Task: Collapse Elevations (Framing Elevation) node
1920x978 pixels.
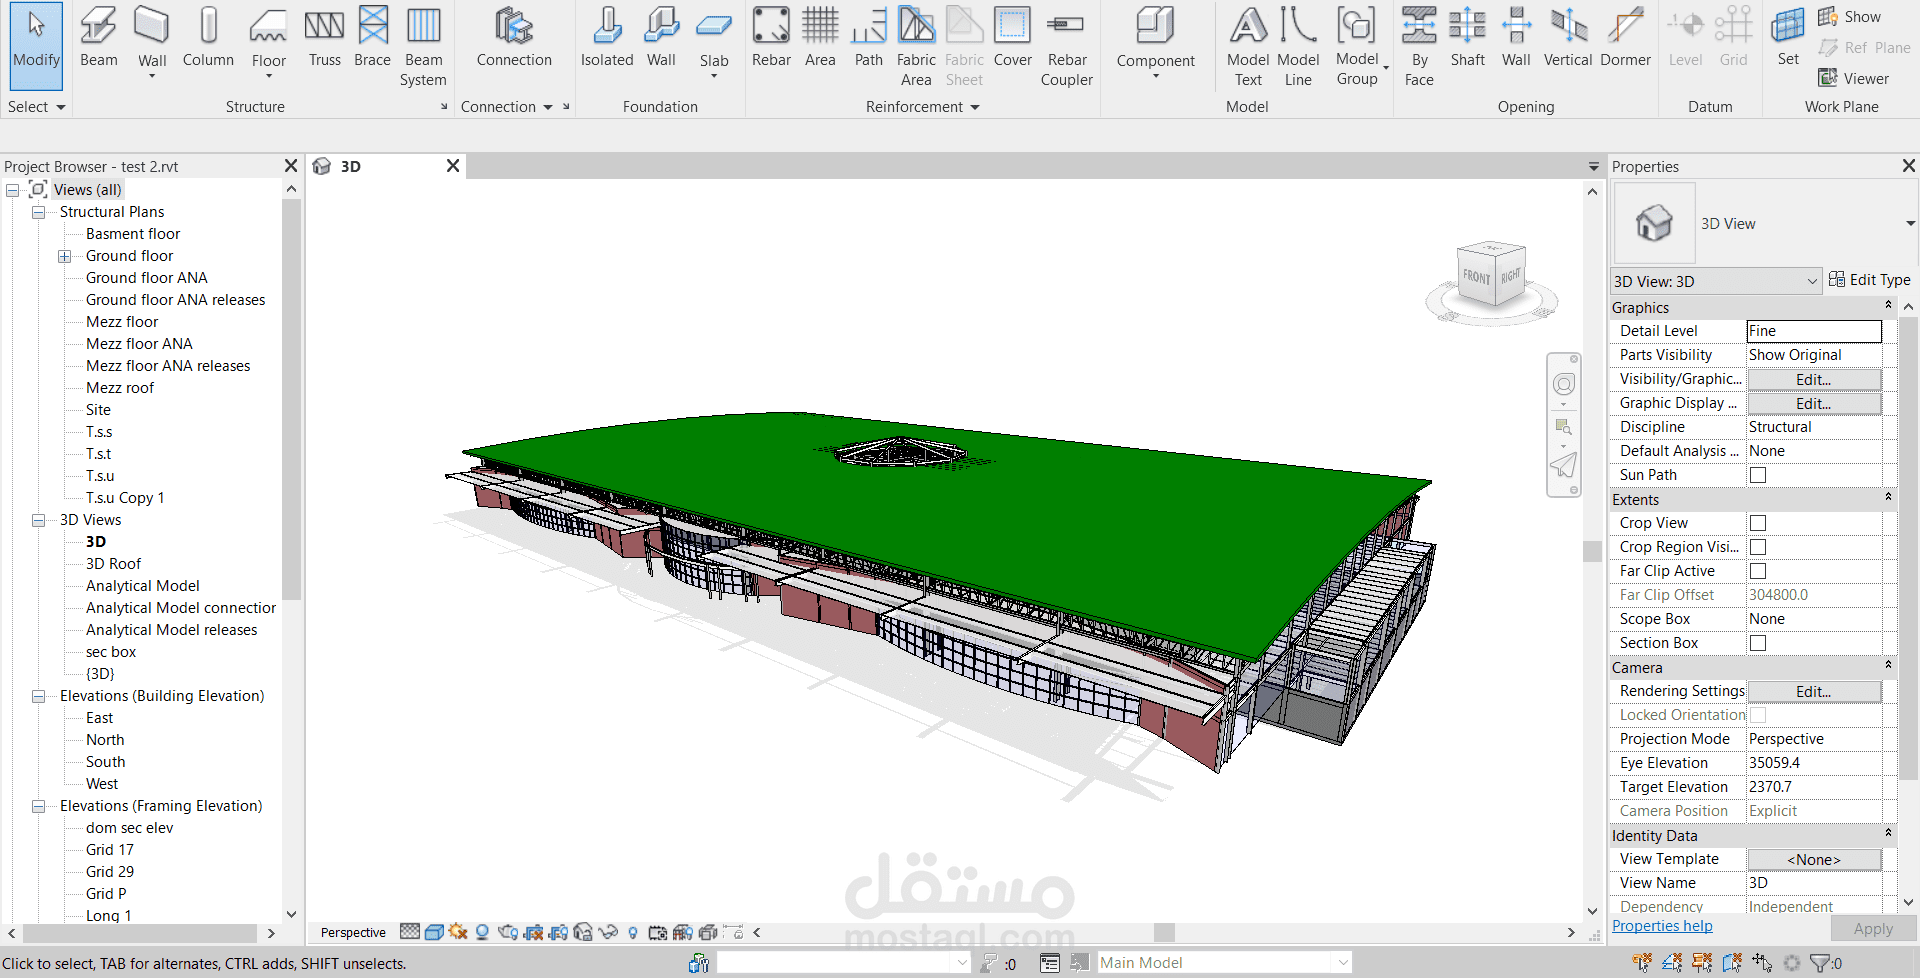Action: (x=39, y=806)
